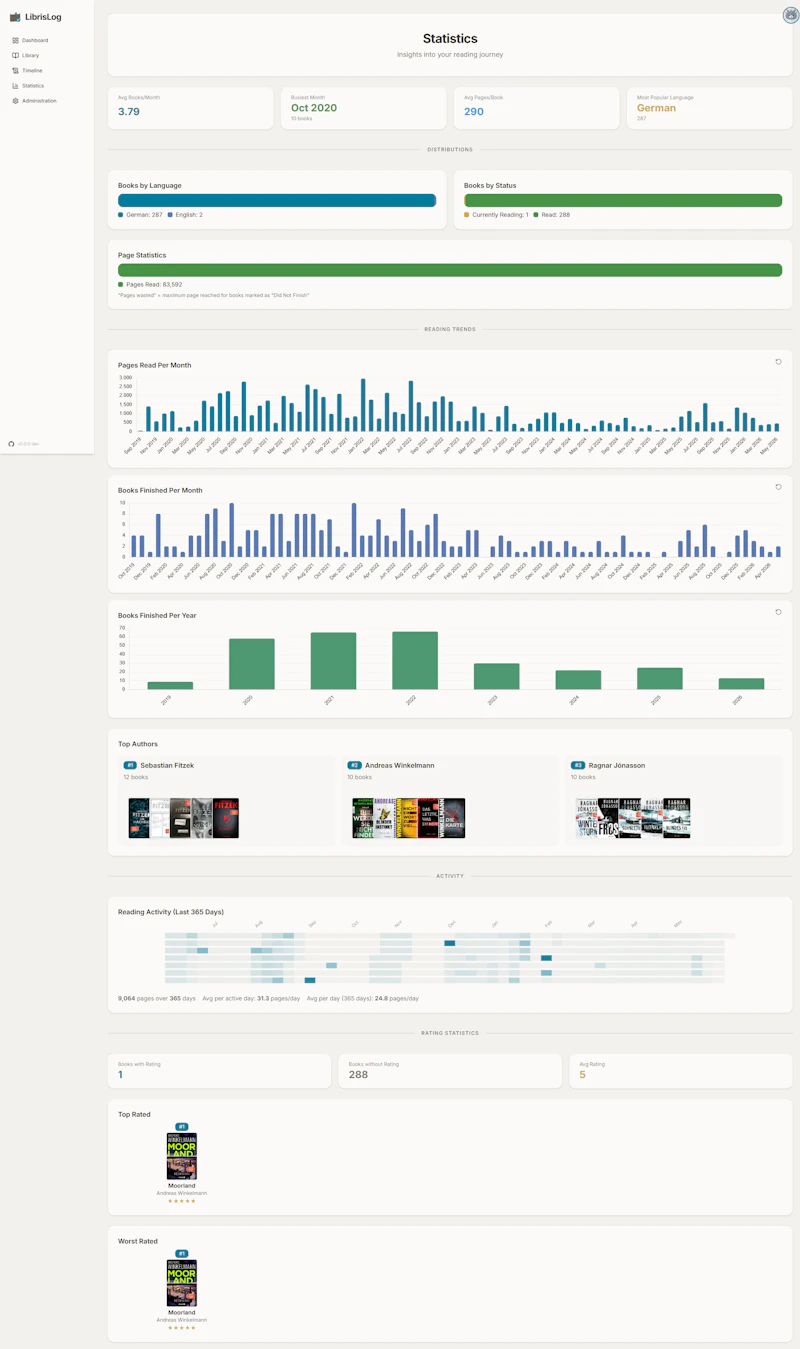Screen dimensions: 800x1349
Task: Click the star rating under Top Rated Moorland
Action: click(182, 1201)
